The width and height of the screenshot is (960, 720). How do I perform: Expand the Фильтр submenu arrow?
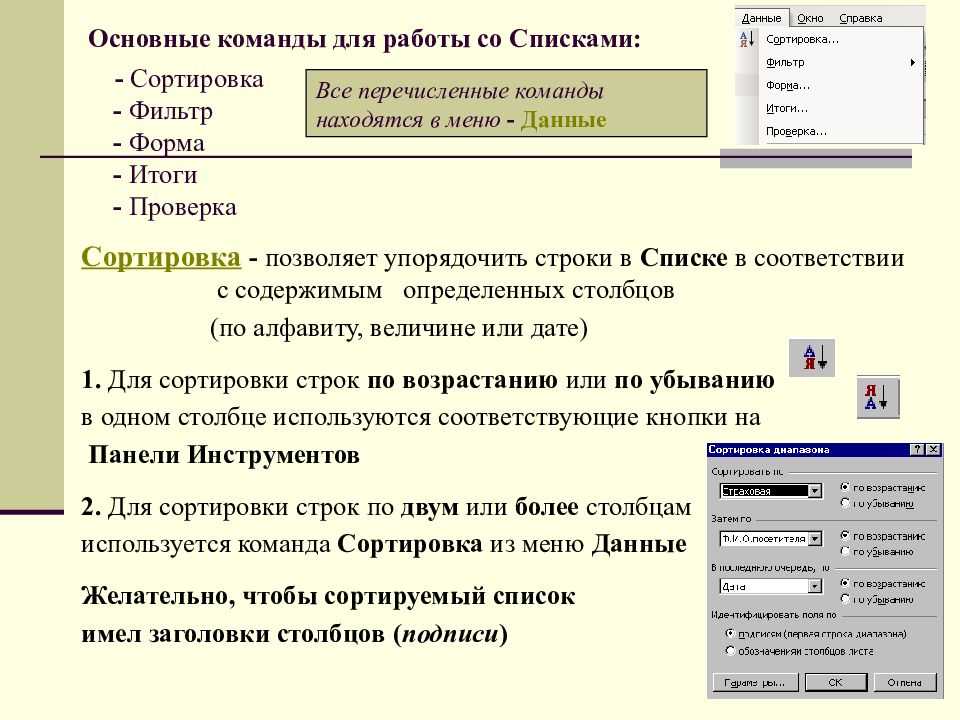pos(912,62)
